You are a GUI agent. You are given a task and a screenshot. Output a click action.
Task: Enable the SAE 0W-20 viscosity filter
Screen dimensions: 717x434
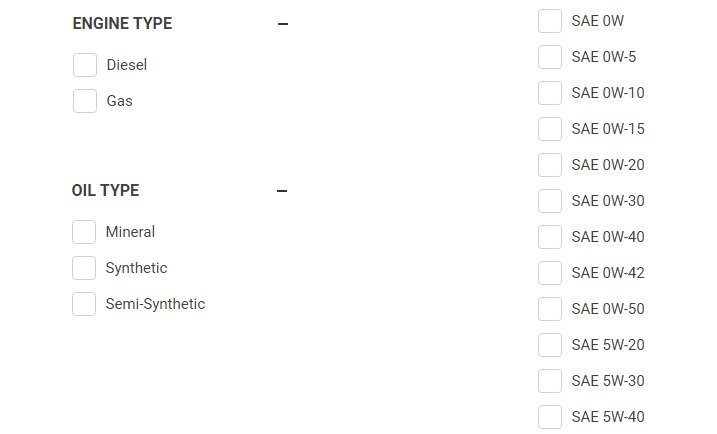(550, 165)
